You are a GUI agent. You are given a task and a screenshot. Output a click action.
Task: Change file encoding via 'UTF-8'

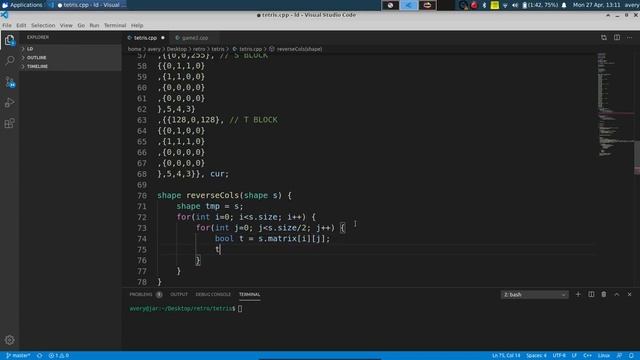click(x=559, y=356)
